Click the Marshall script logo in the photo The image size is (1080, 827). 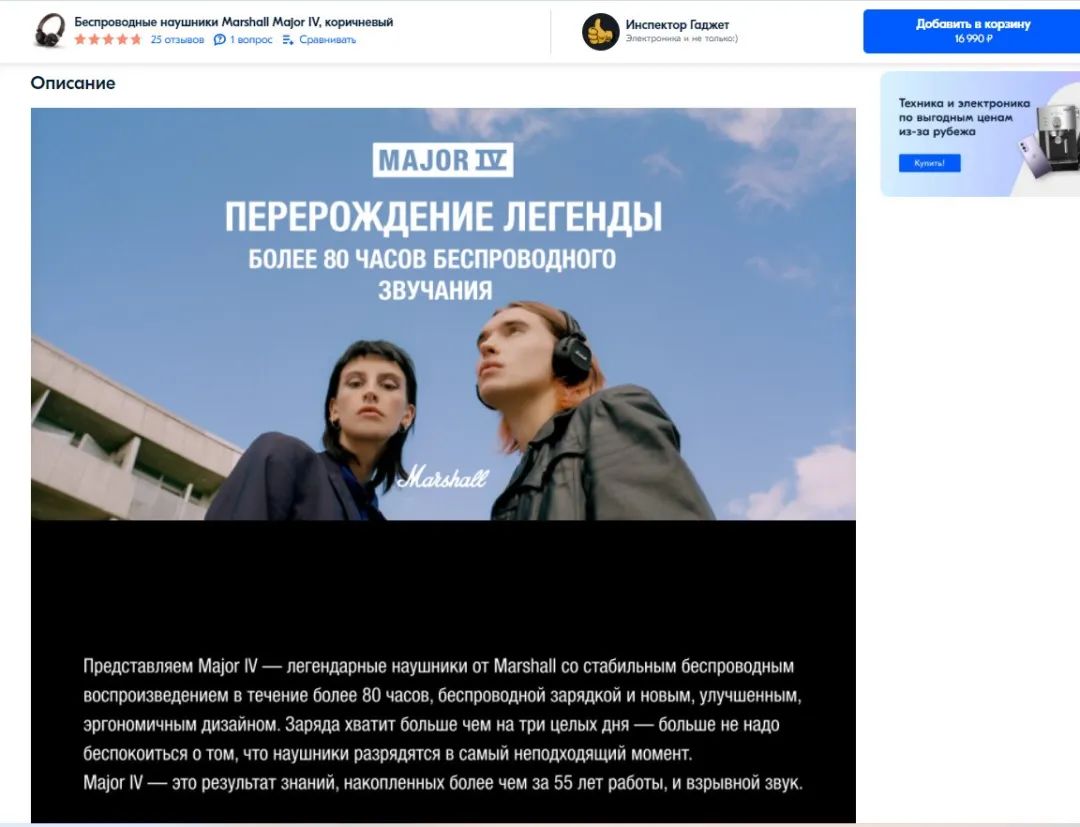click(444, 477)
